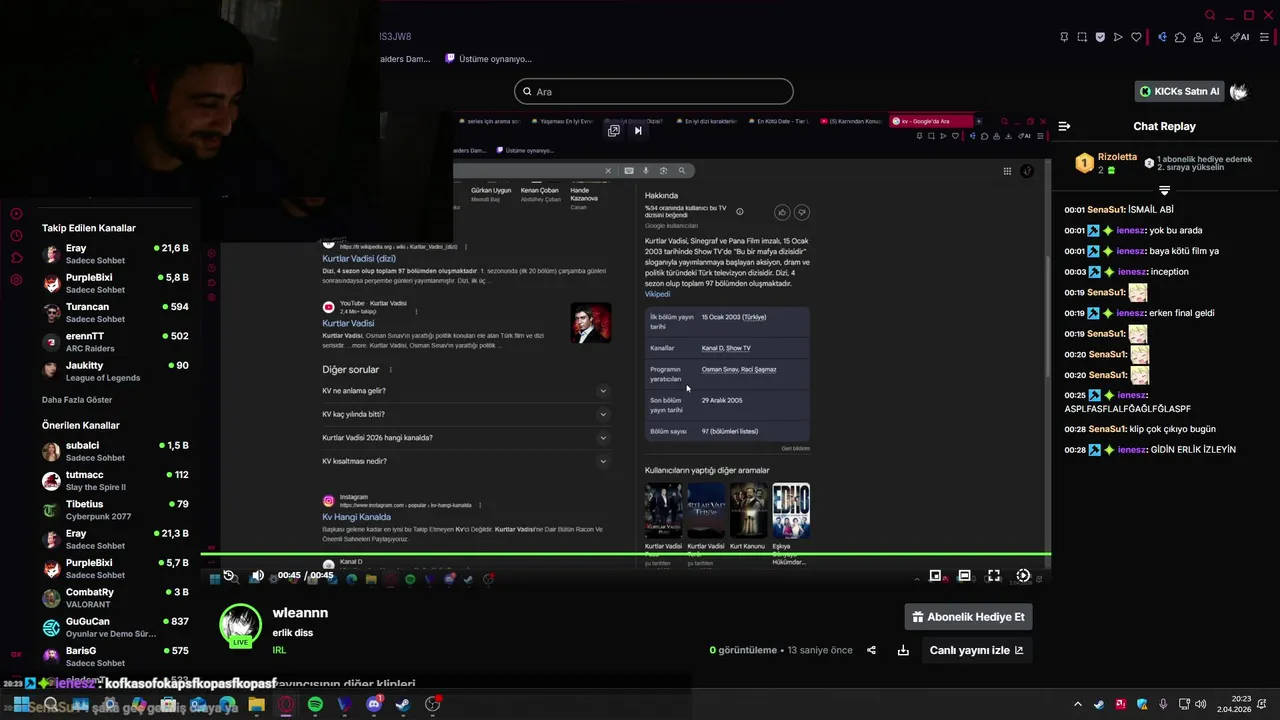This screenshot has height=720, width=1280.
Task: Open PurpleBixi with 5,8 B viewers
Action: click(115, 283)
